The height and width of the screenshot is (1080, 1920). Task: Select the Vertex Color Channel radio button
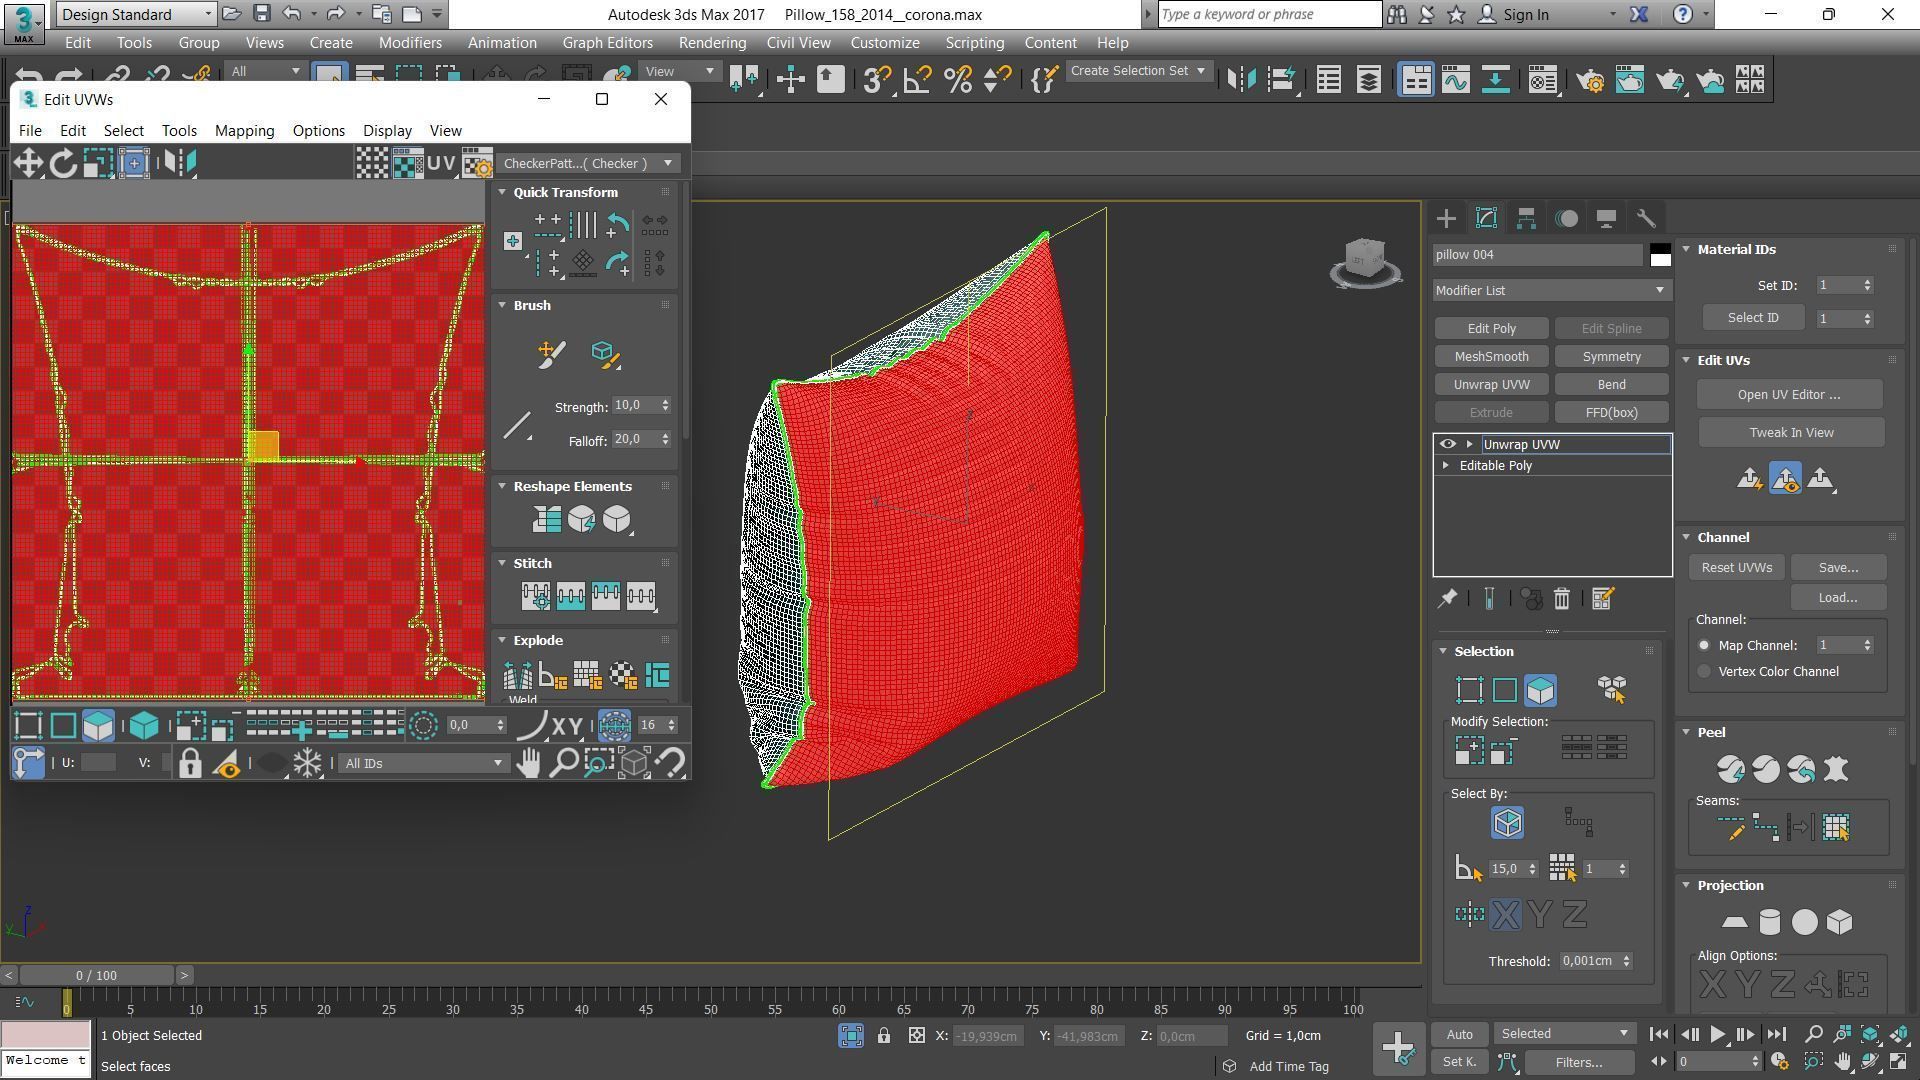[x=1704, y=672]
